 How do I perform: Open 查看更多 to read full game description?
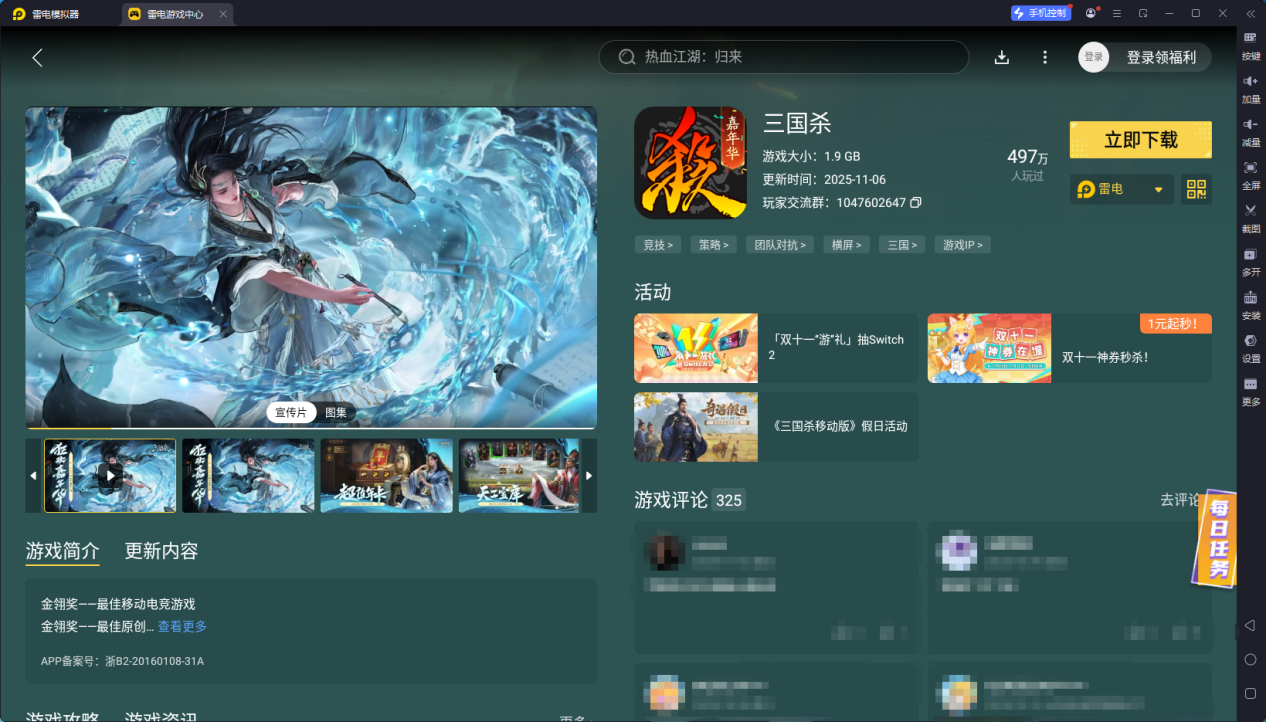[181, 626]
